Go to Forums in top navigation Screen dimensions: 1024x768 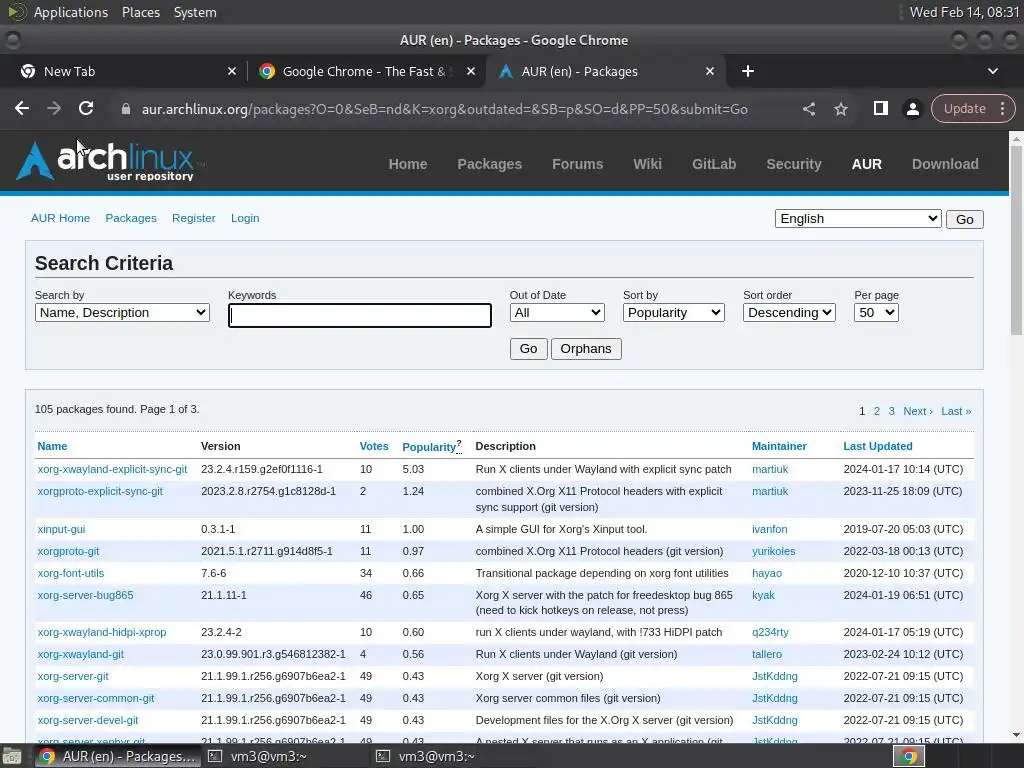[577, 164]
